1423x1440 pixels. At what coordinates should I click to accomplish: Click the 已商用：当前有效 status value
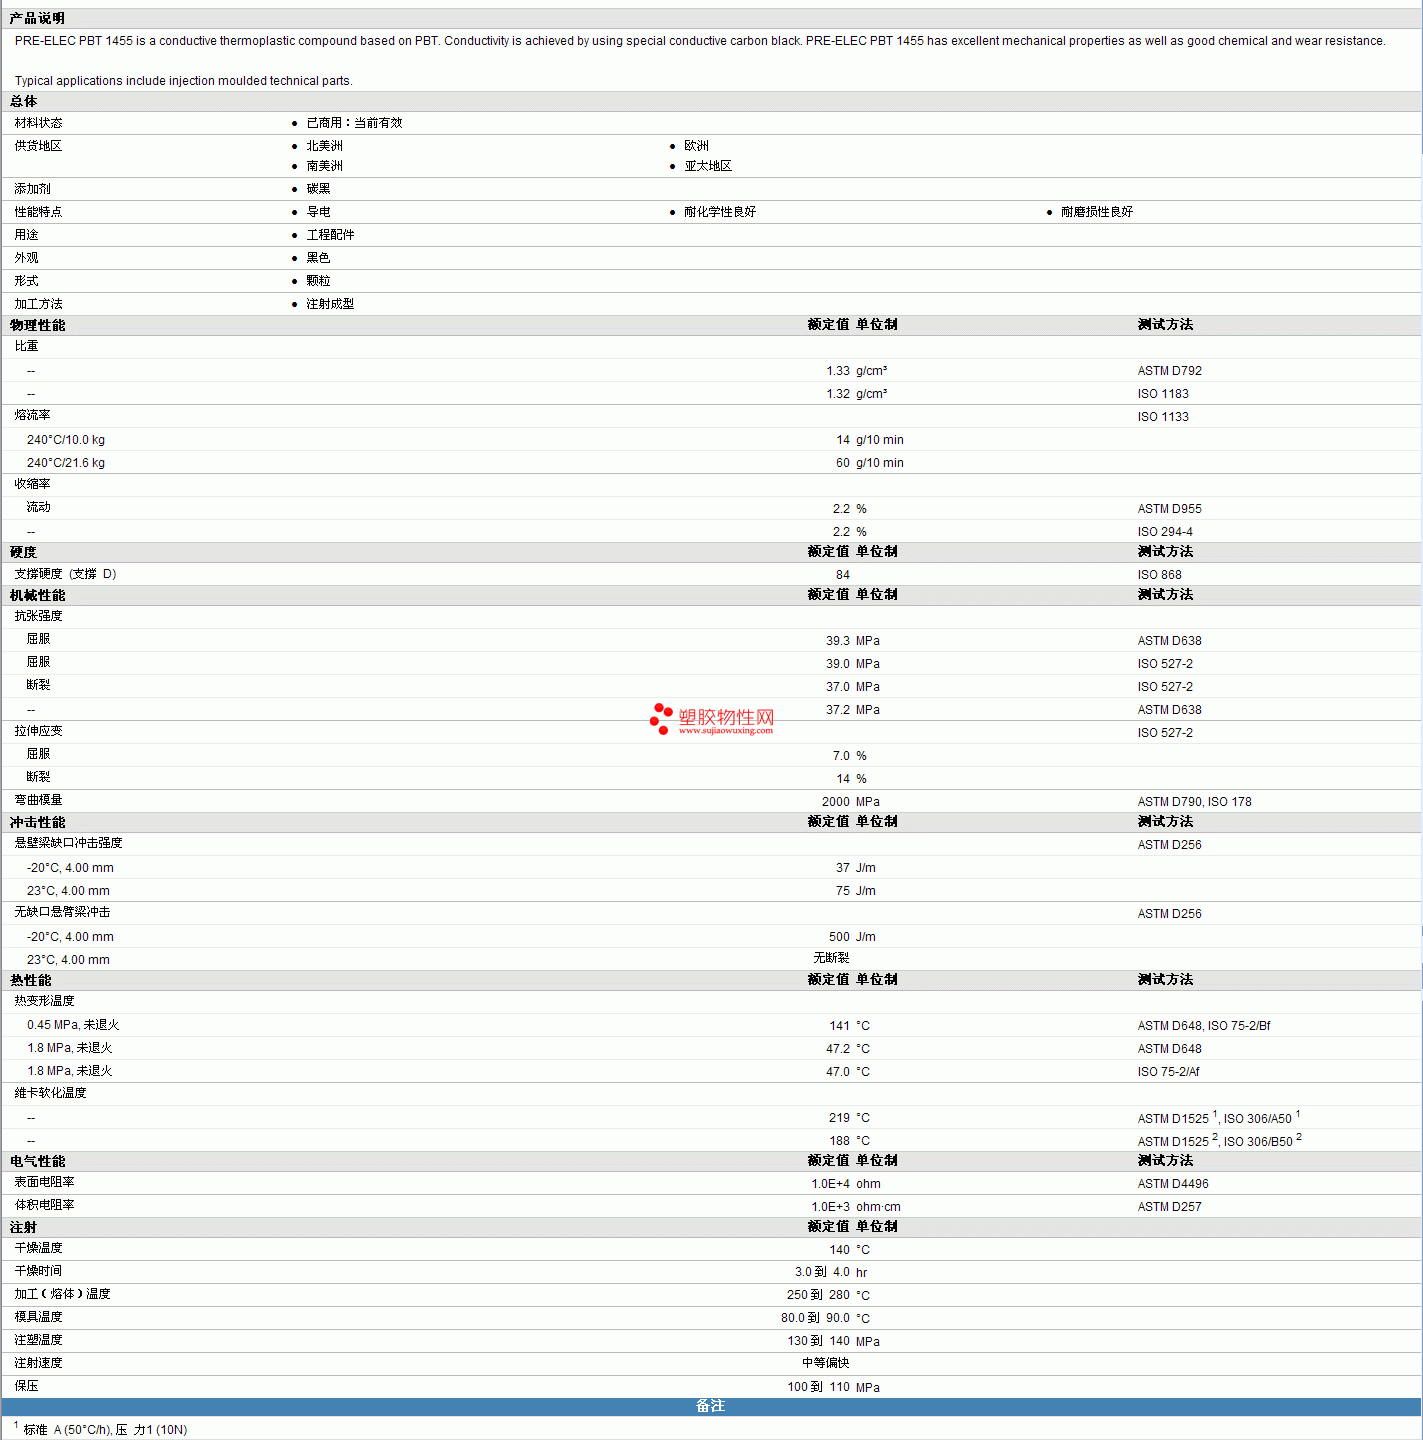pos(354,123)
